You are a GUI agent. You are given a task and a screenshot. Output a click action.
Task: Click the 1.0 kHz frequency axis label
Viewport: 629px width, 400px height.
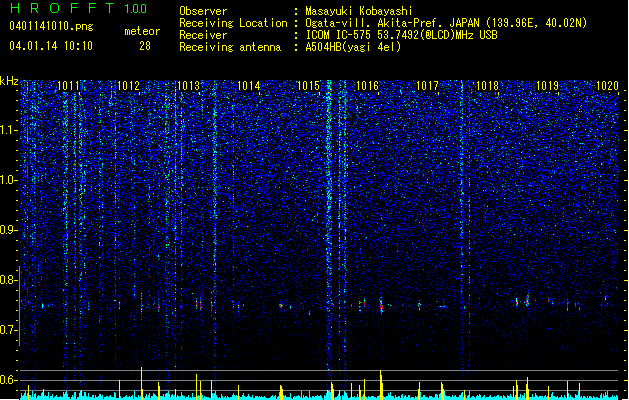pyautogui.click(x=9, y=180)
